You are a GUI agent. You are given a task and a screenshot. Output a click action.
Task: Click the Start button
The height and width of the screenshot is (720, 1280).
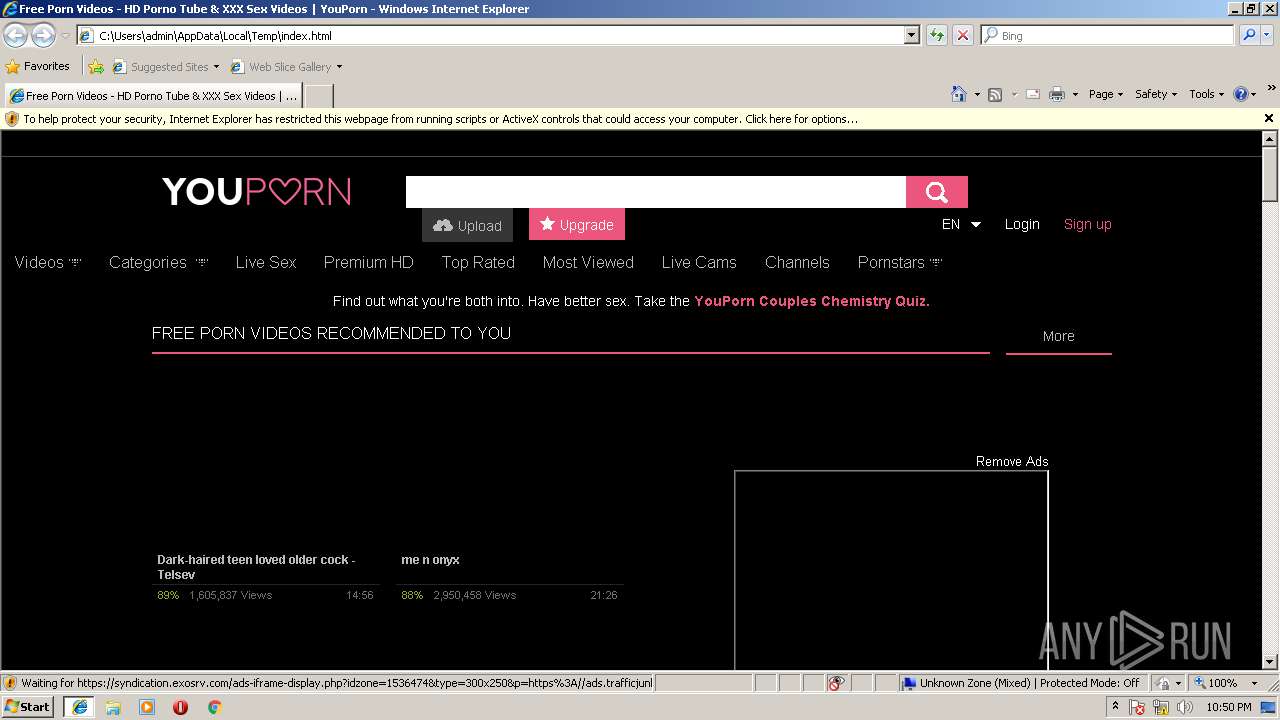click(x=28, y=707)
